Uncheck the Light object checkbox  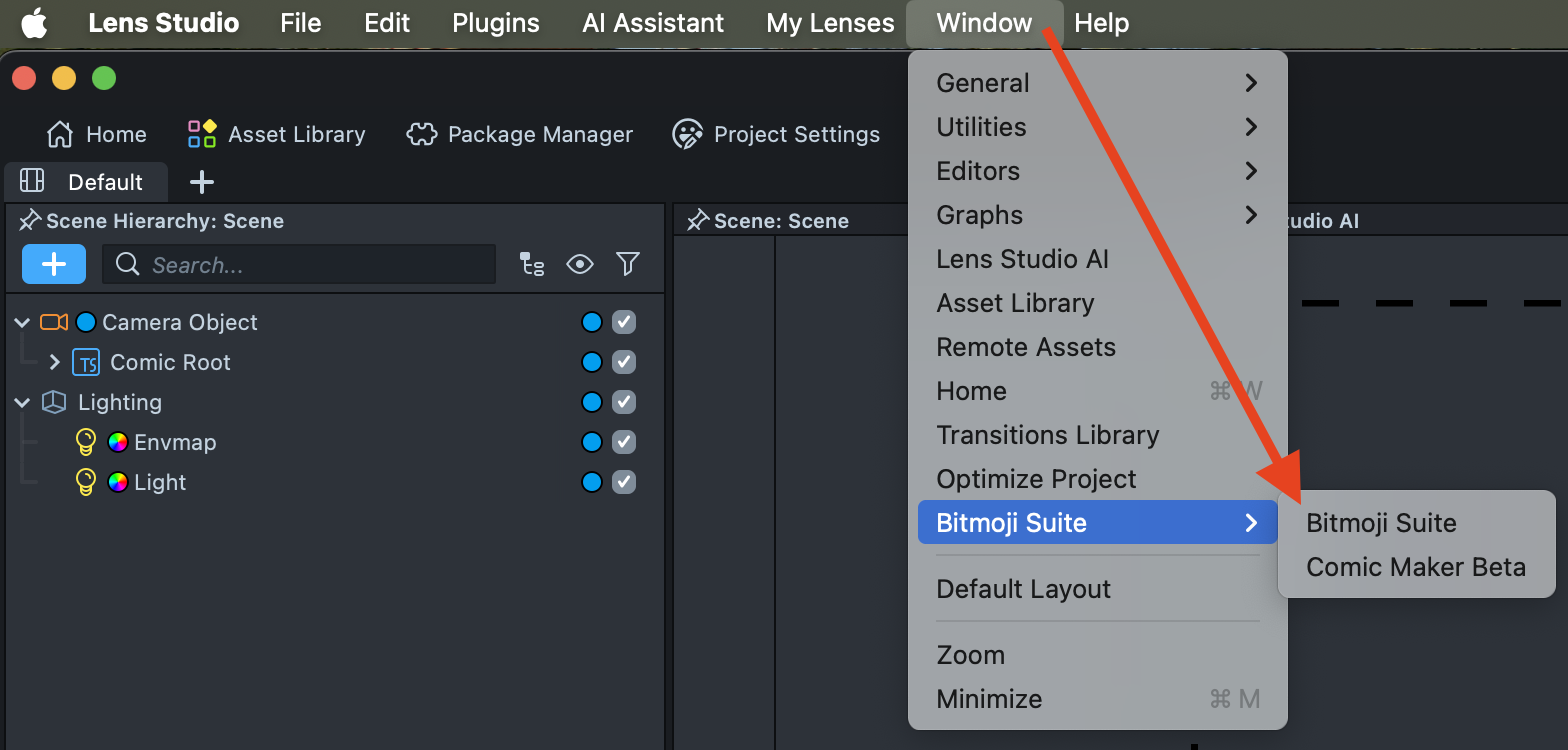tap(624, 482)
